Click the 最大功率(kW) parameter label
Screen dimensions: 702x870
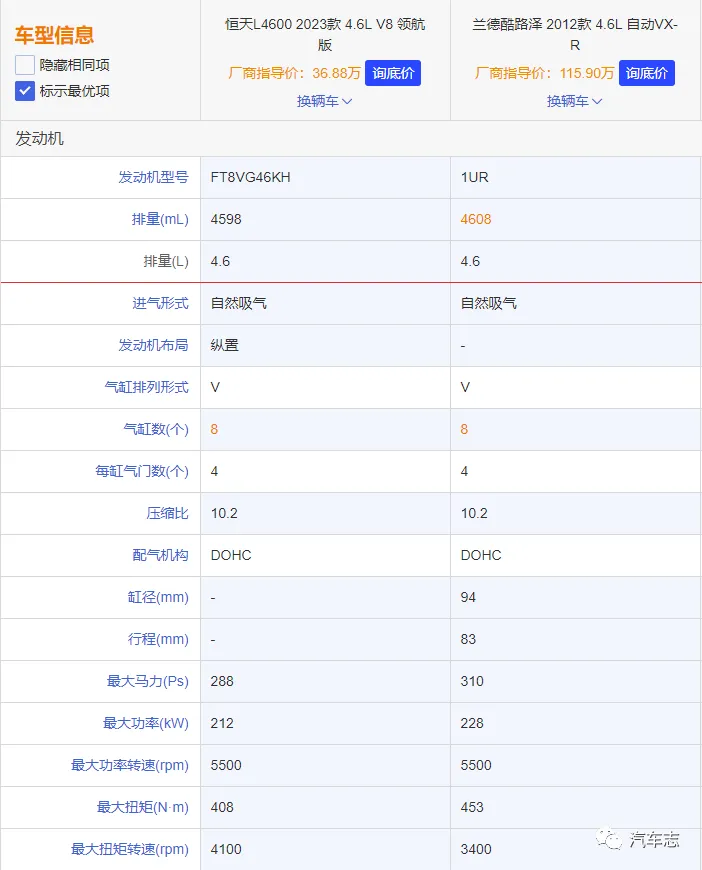tap(146, 723)
